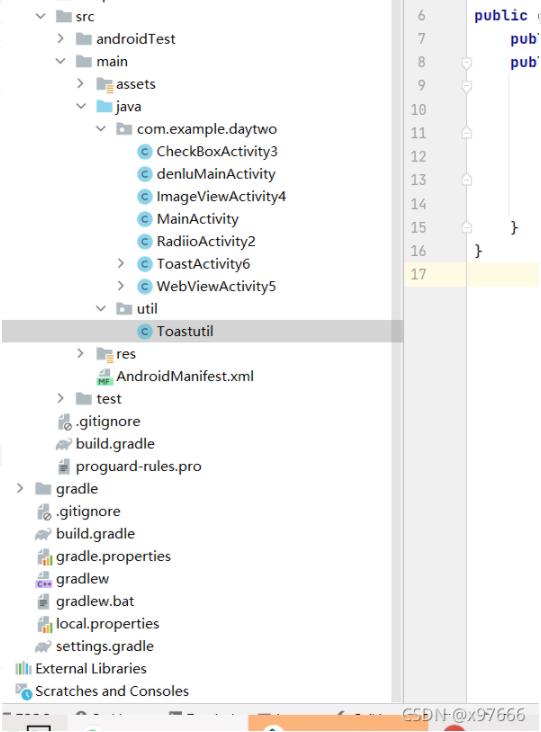Viewport: 541px width, 732px height.
Task: Expand the ToastActivity6 class node
Action: (121, 263)
